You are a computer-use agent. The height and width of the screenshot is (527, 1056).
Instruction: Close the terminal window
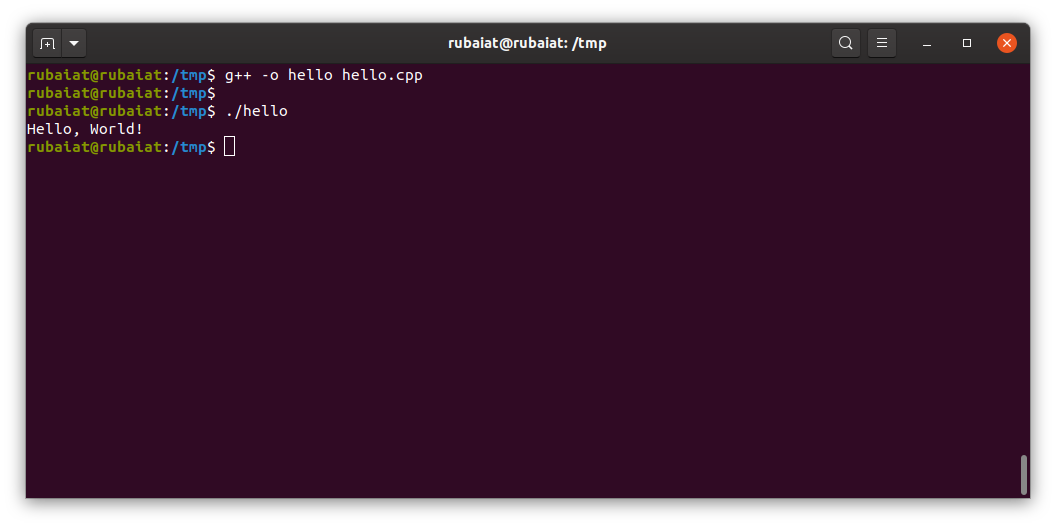(x=1007, y=43)
